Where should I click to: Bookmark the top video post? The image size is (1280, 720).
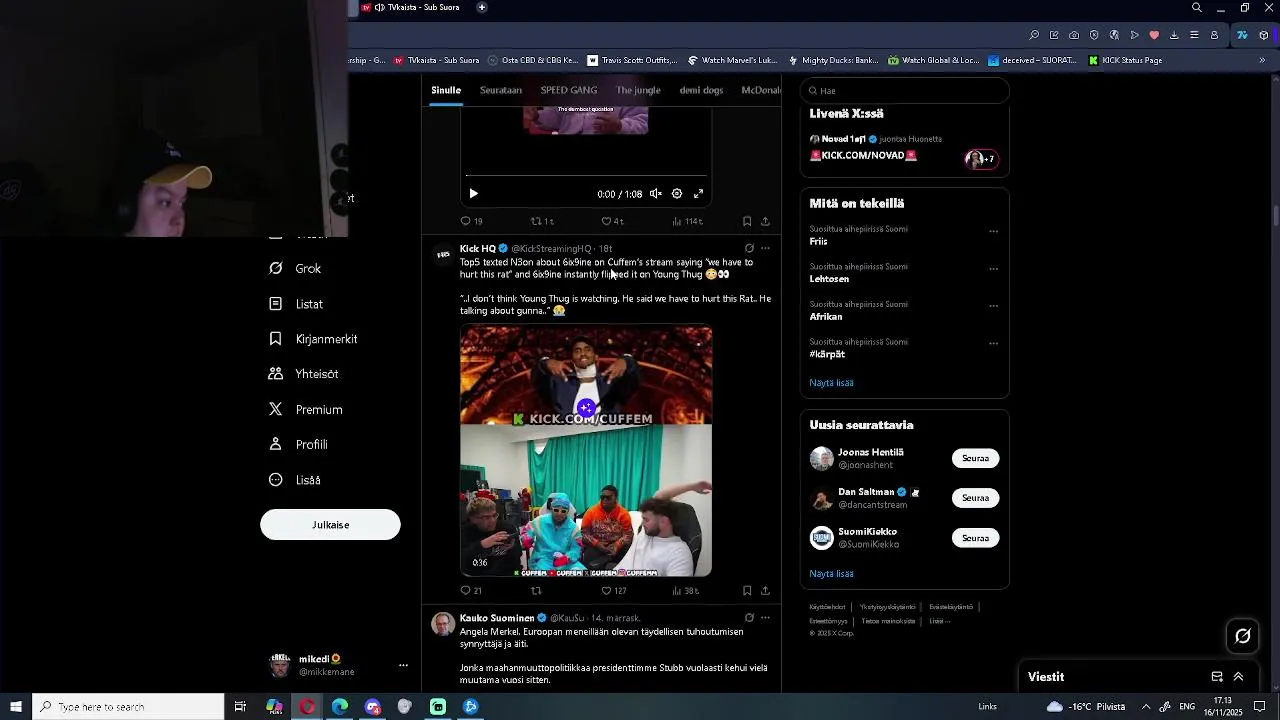(x=747, y=221)
